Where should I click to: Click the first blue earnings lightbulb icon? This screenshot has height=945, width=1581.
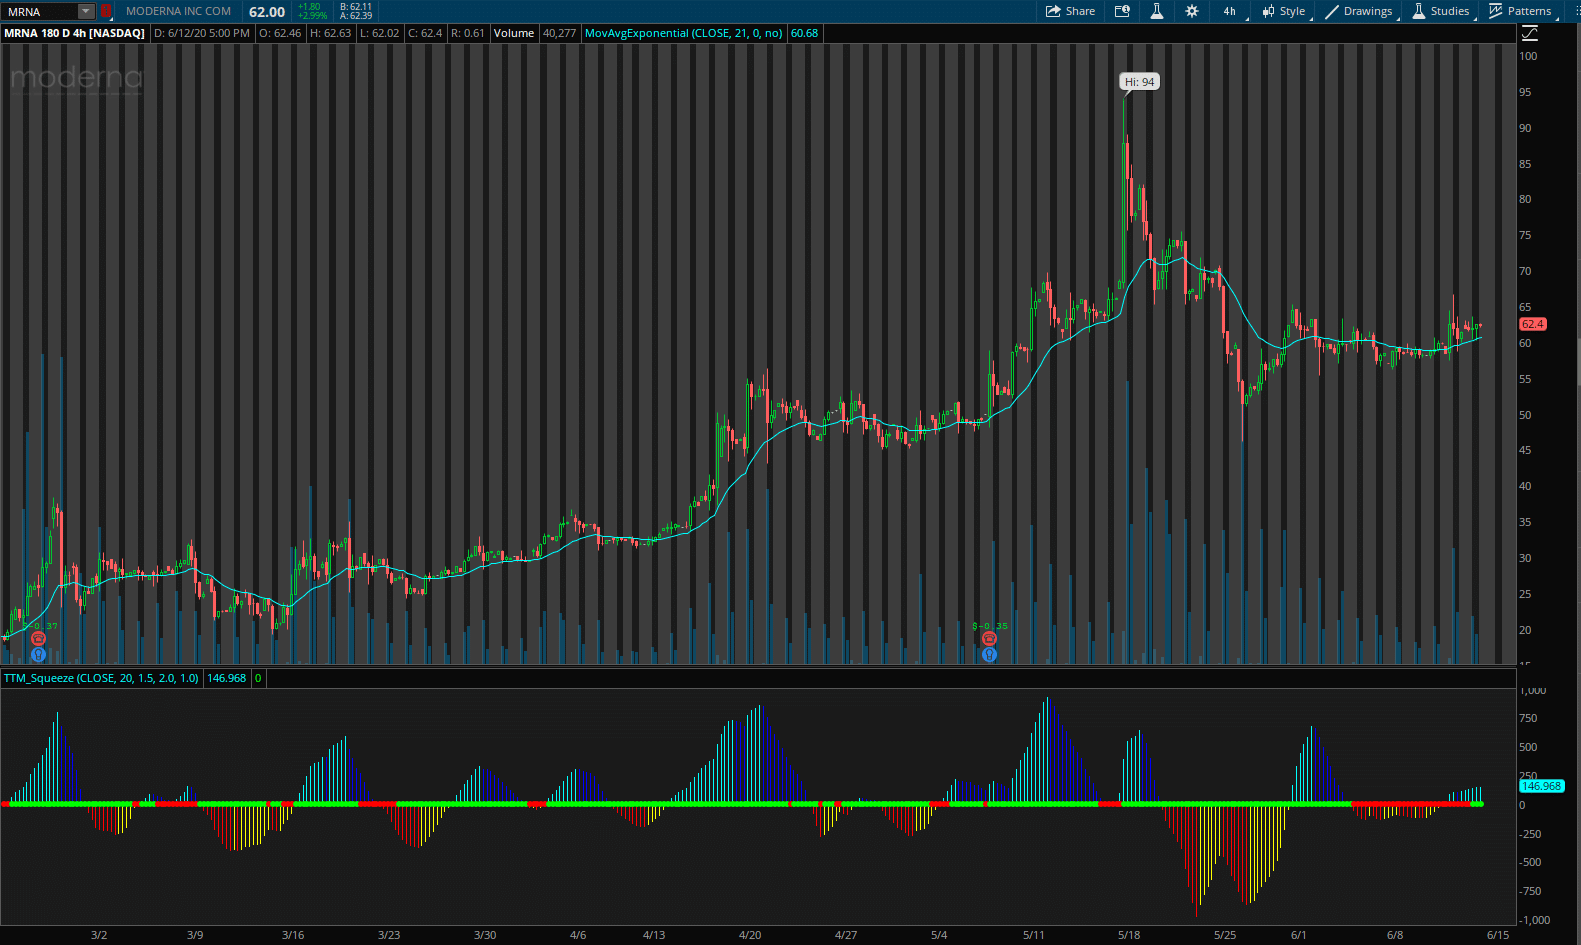(38, 654)
